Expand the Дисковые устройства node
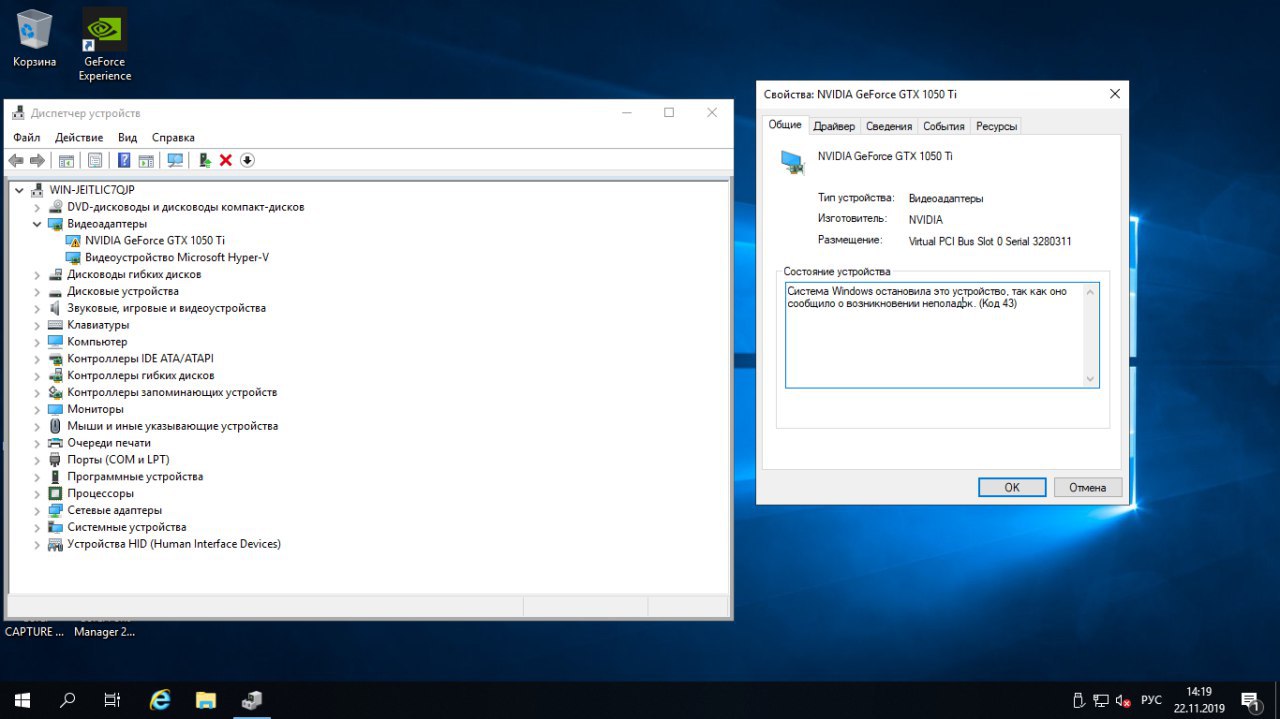Viewport: 1280px width, 719px height. tap(37, 291)
